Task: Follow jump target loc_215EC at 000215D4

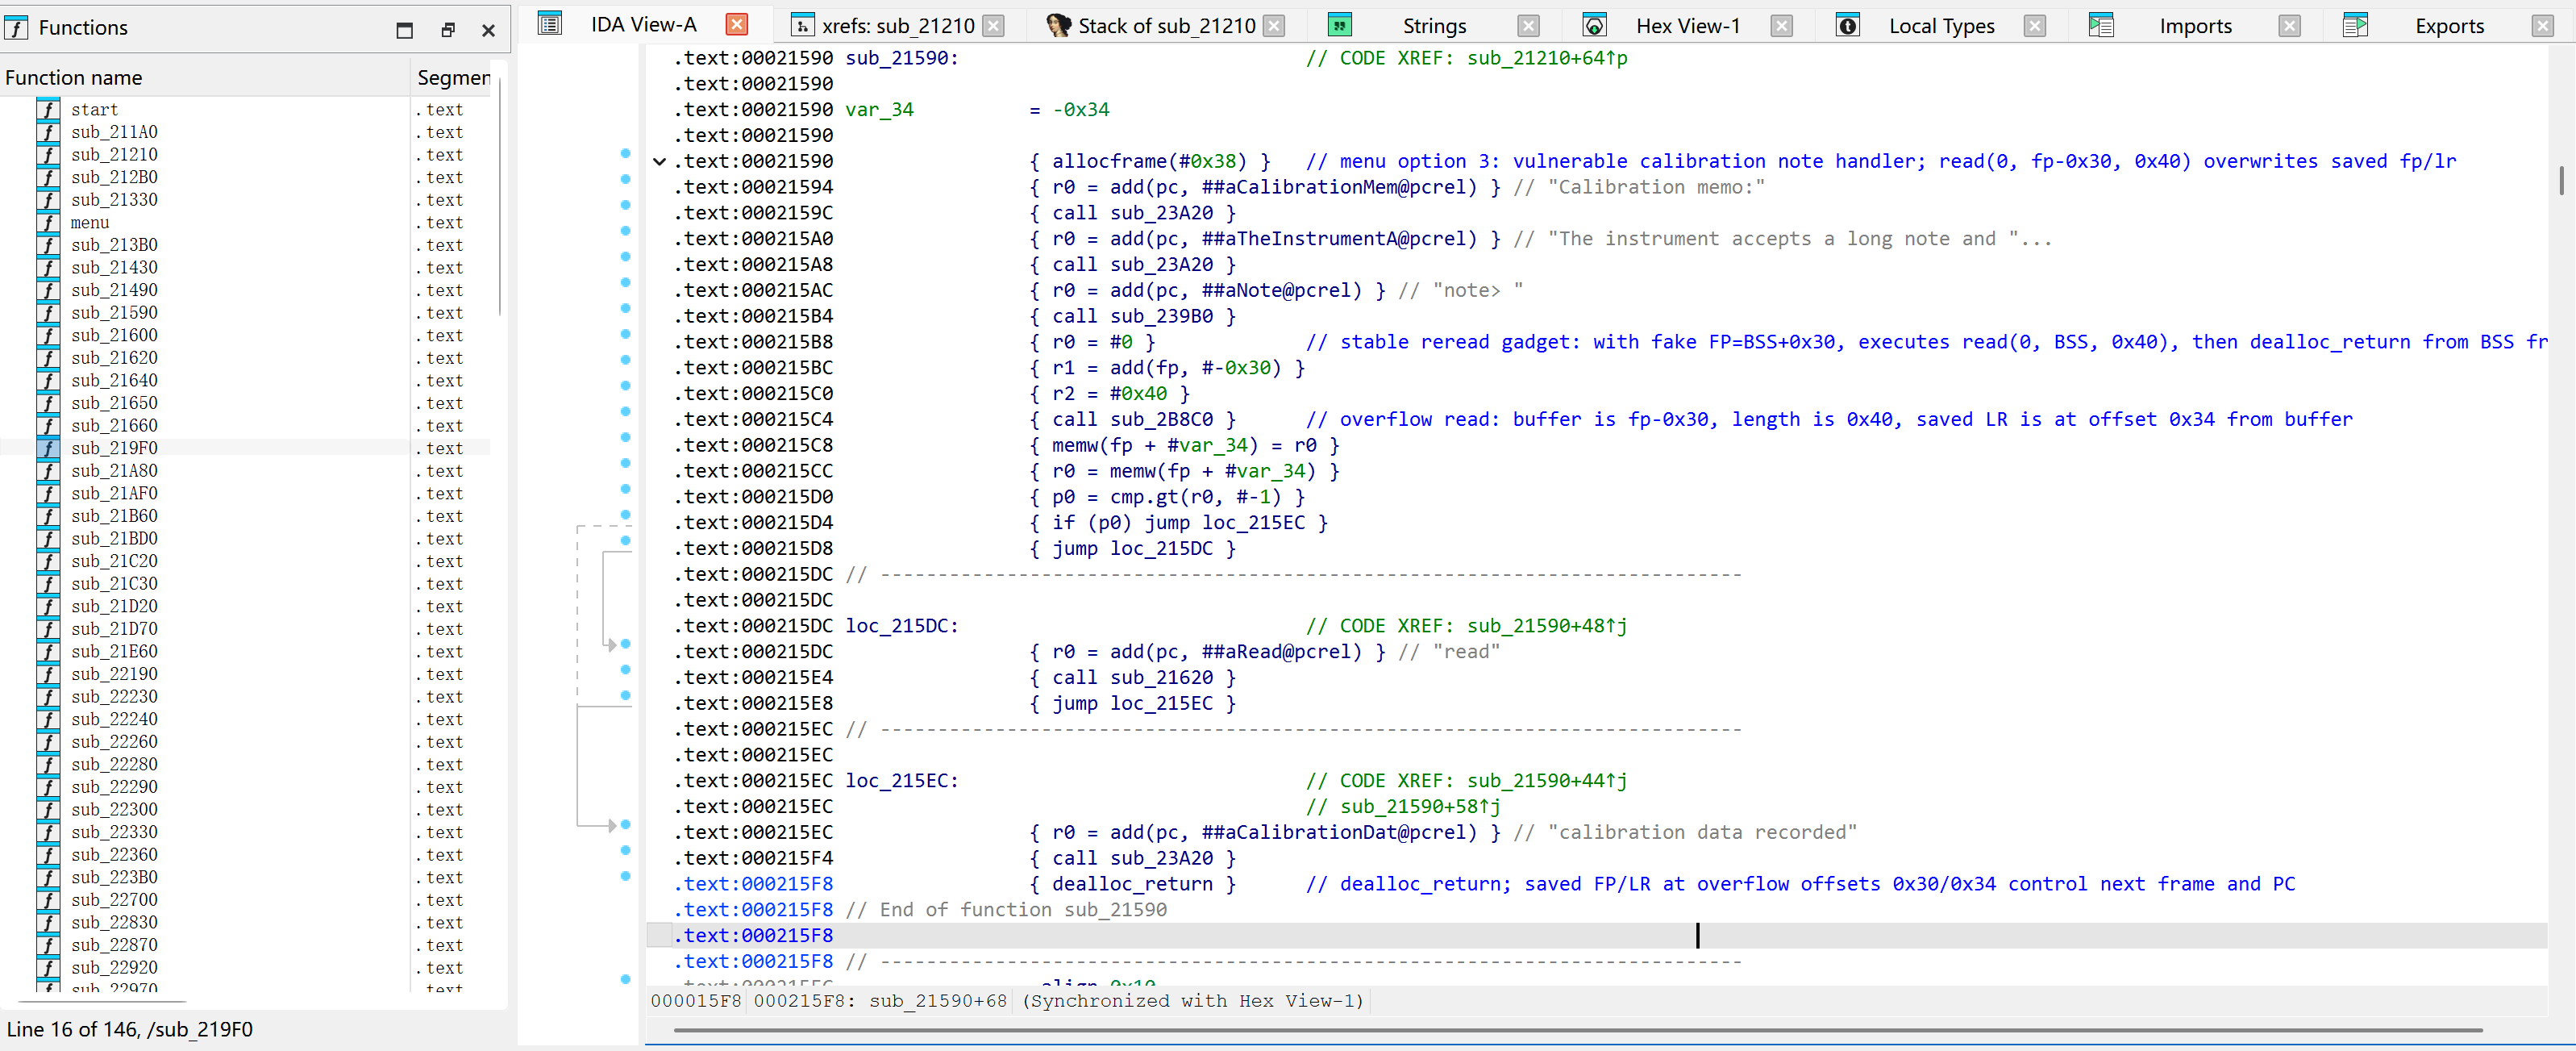Action: pyautogui.click(x=1253, y=522)
